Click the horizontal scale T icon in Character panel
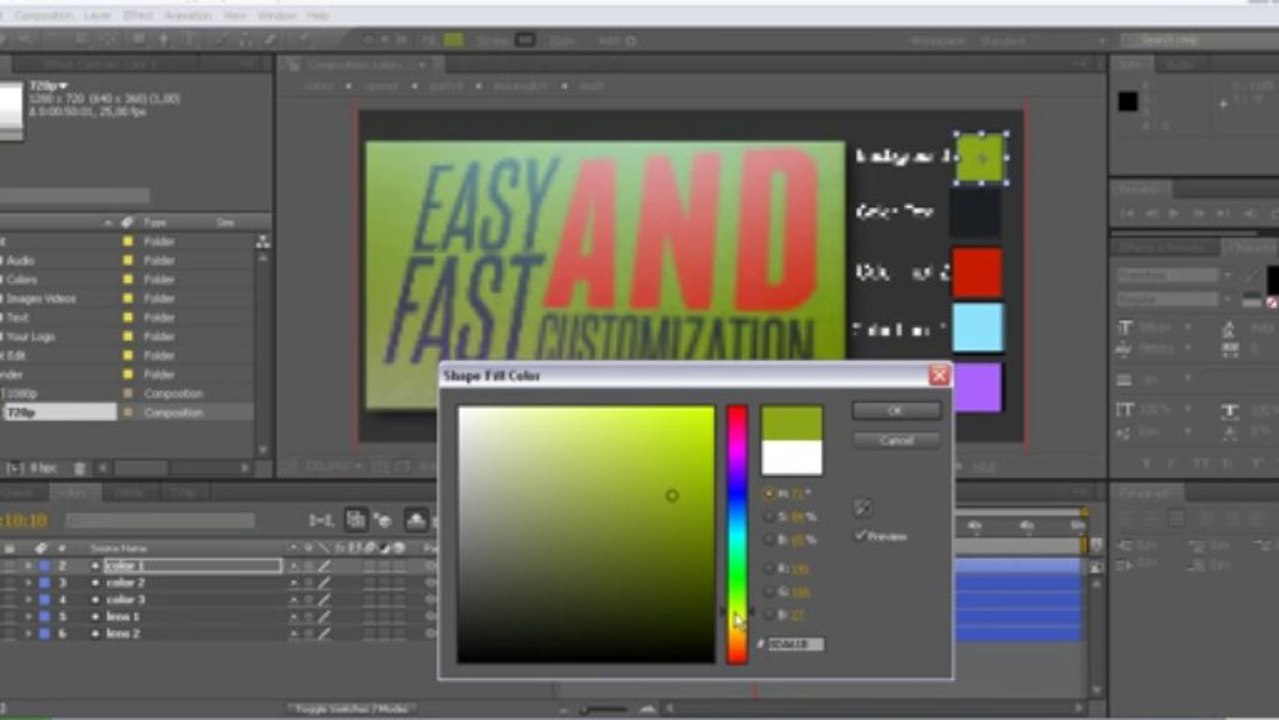 1230,411
